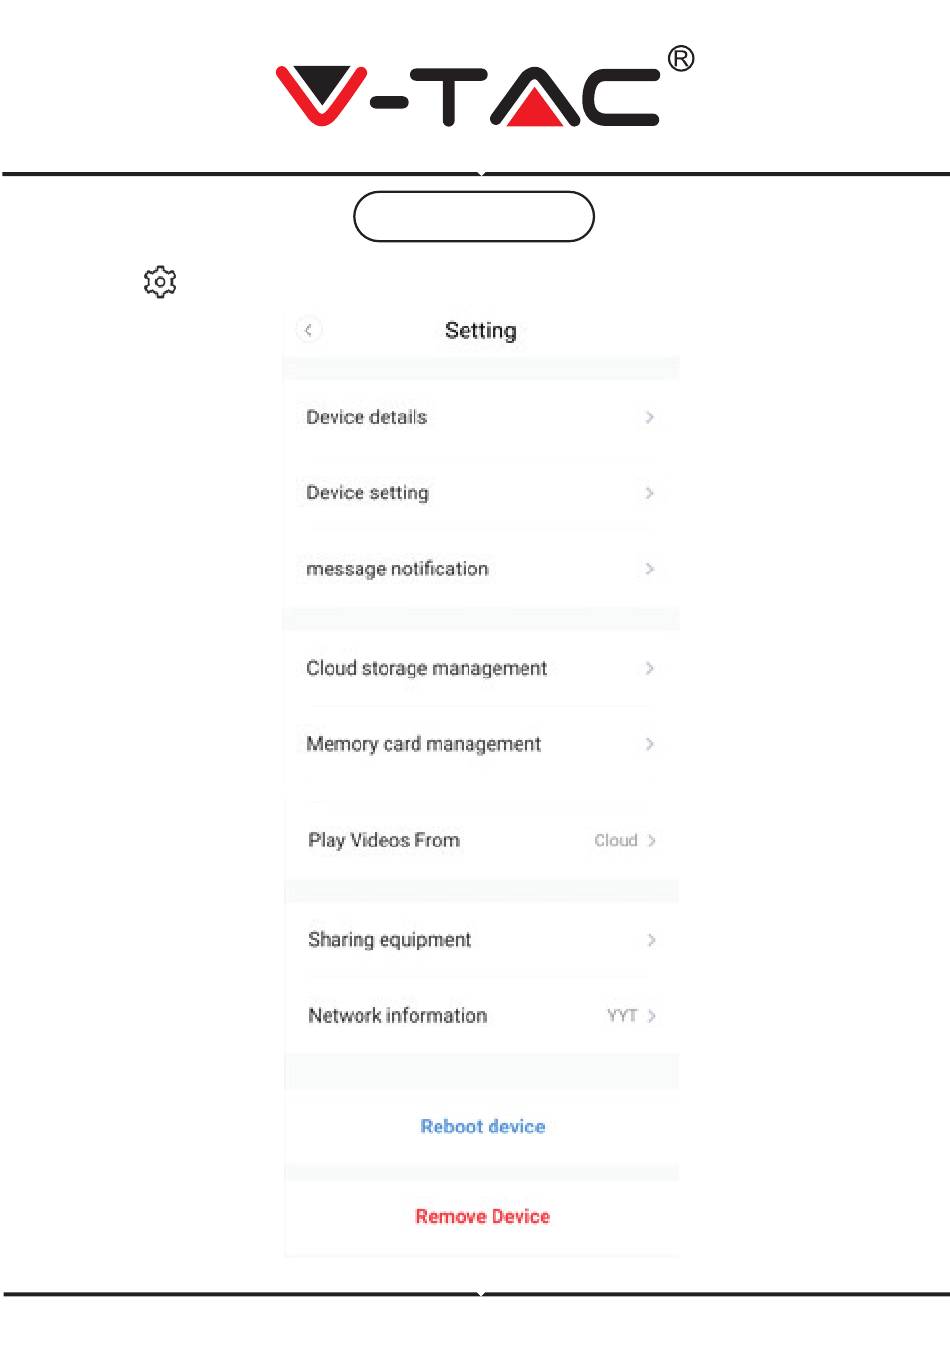Tap the back arrow beside Setting
The width and height of the screenshot is (950, 1348).
point(309,330)
